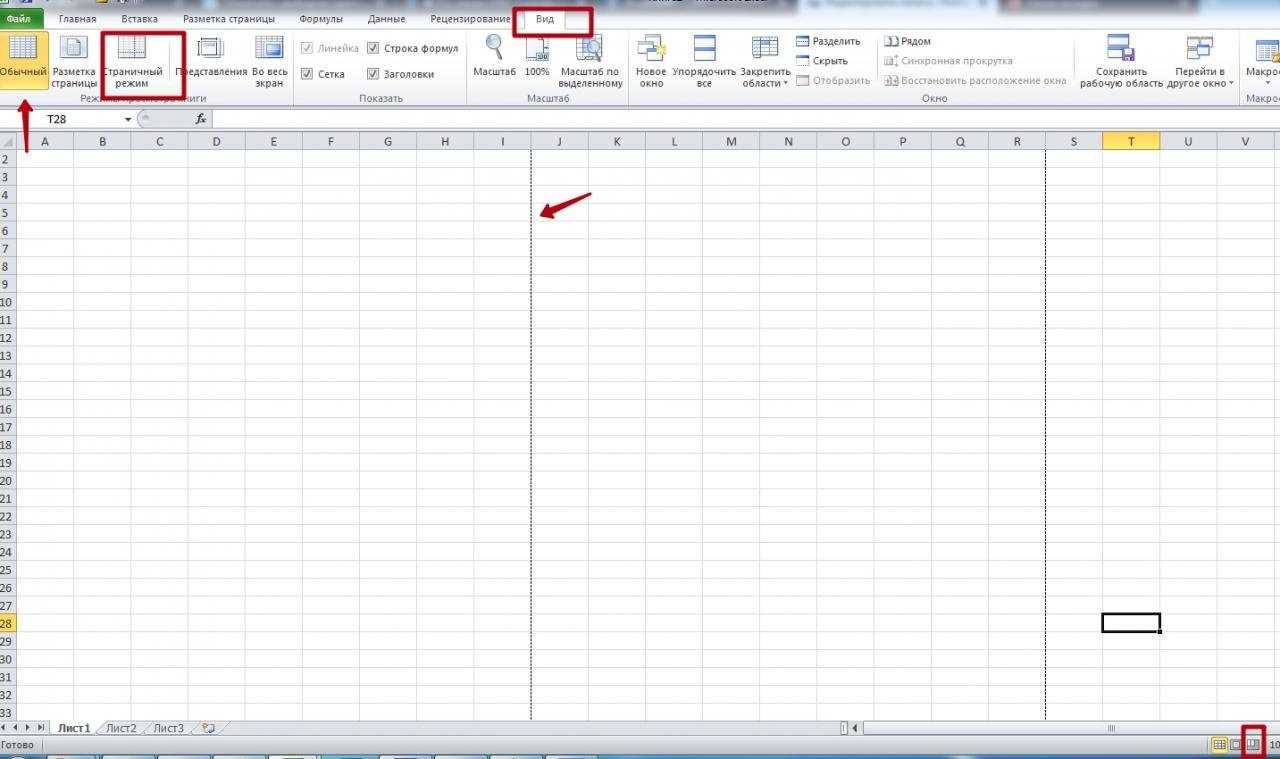The height and width of the screenshot is (759, 1280).
Task: Select column header M
Action: (x=731, y=141)
